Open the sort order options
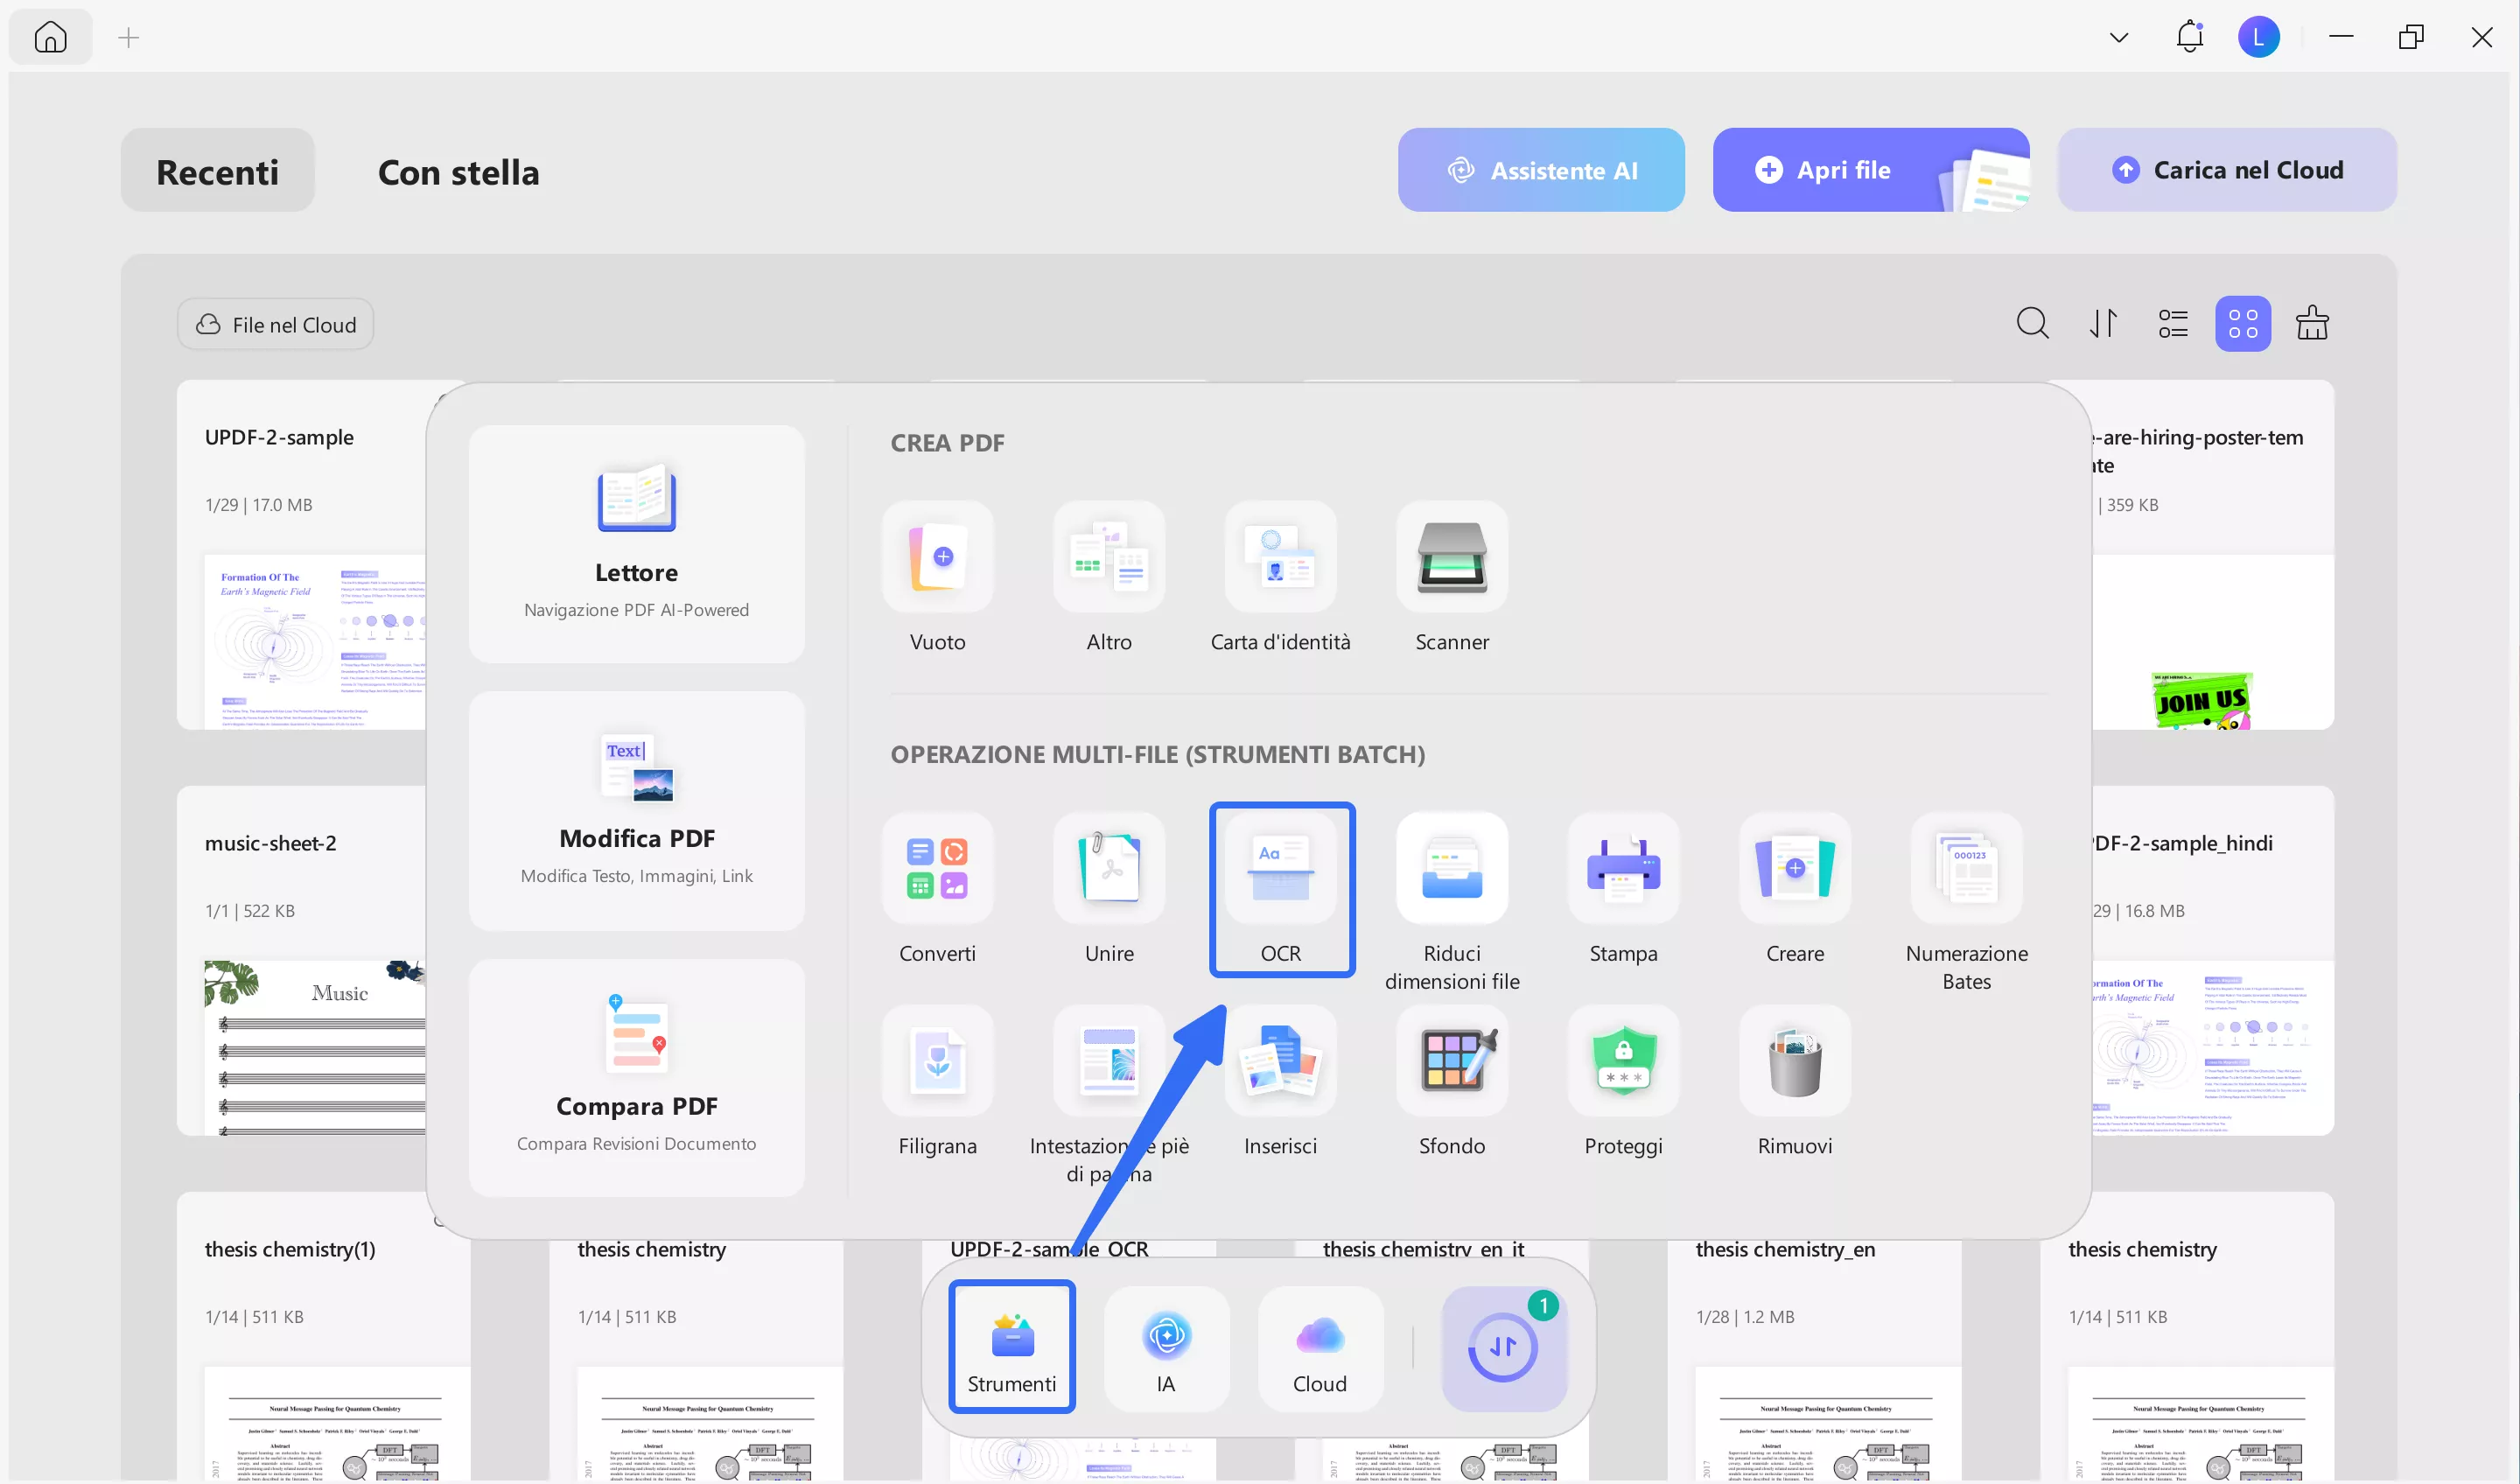This screenshot has width=2520, height=1484. [x=2103, y=324]
